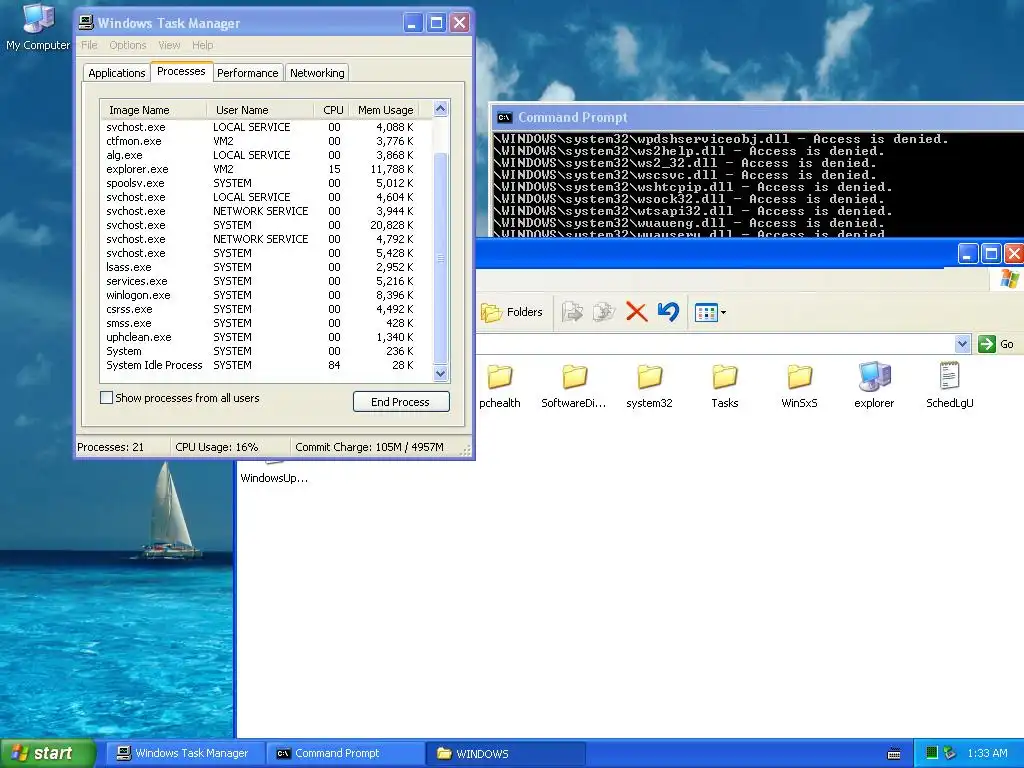Select the SoftwareDi... folder icon
The height and width of the screenshot is (768, 1024).
point(574,387)
